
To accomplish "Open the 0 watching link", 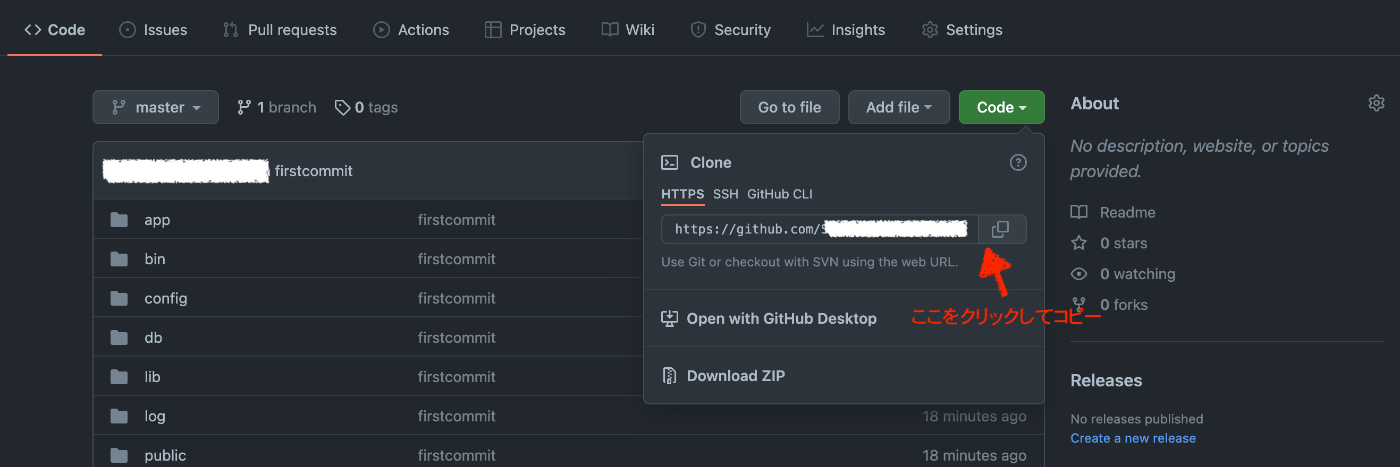I will pos(1137,274).
